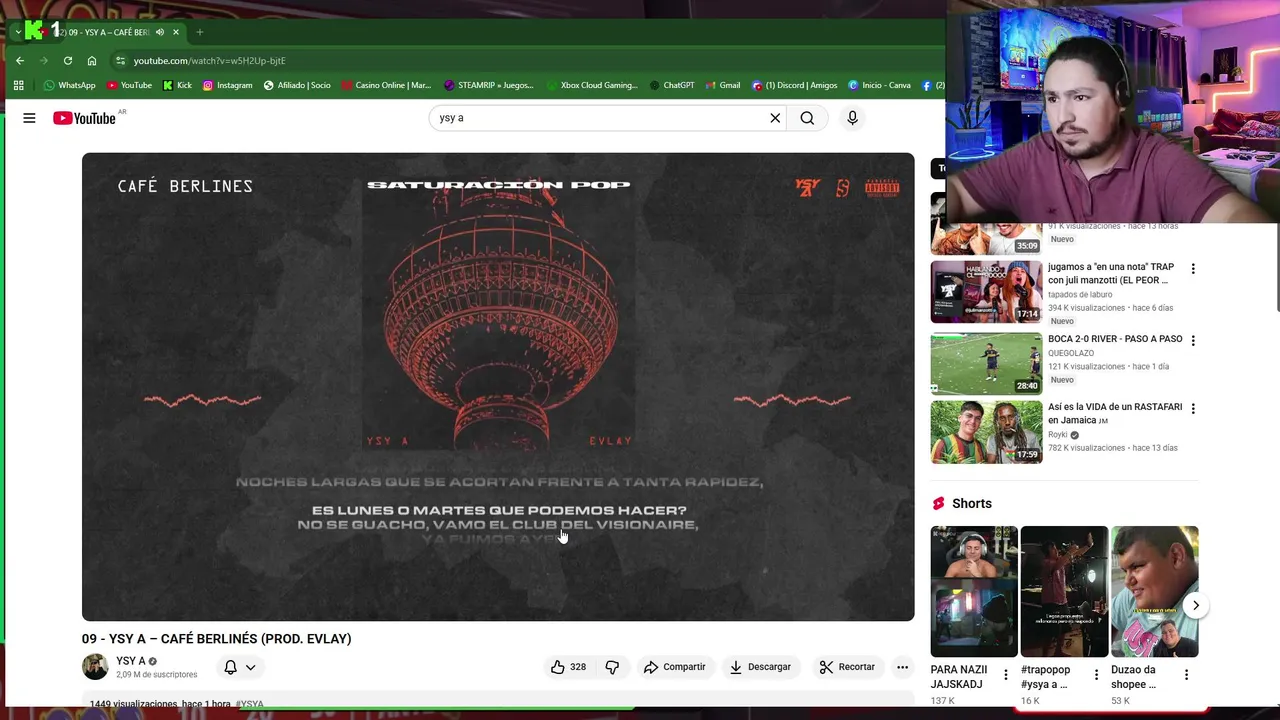Open the YSY A channel avatar
Screen dimensions: 1280x720
[x=95, y=667]
